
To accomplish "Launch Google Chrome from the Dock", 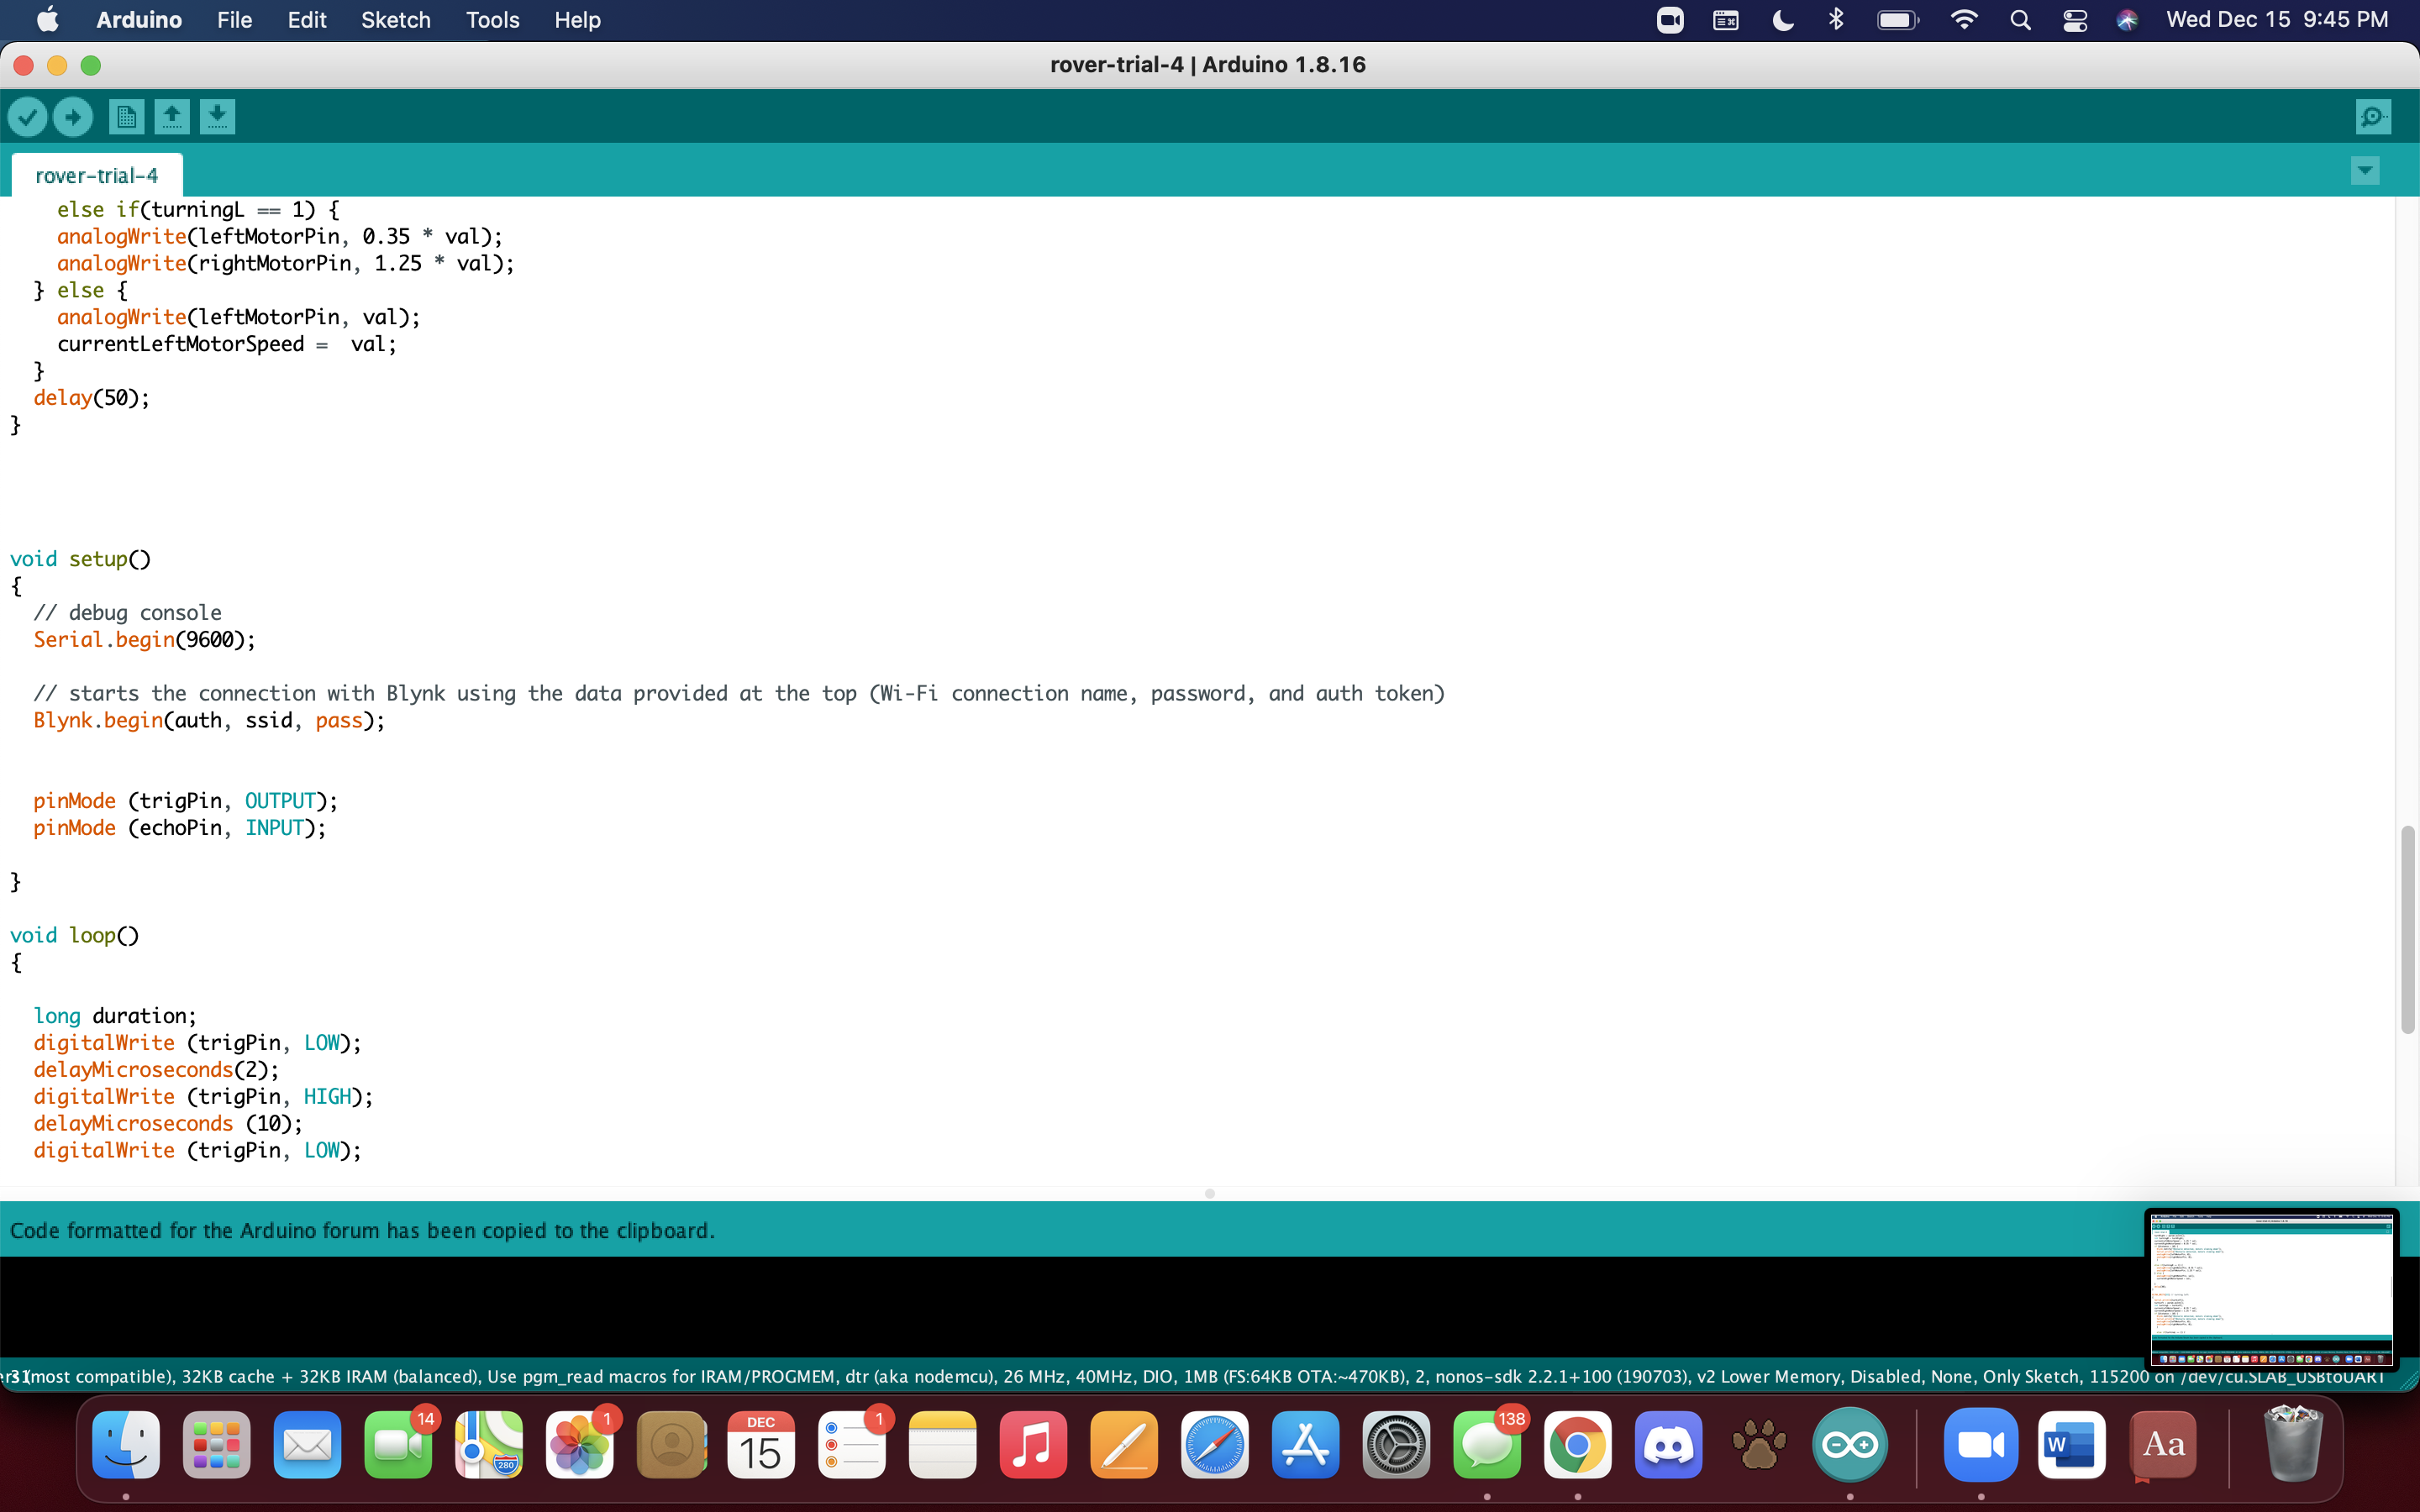I will coord(1577,1445).
